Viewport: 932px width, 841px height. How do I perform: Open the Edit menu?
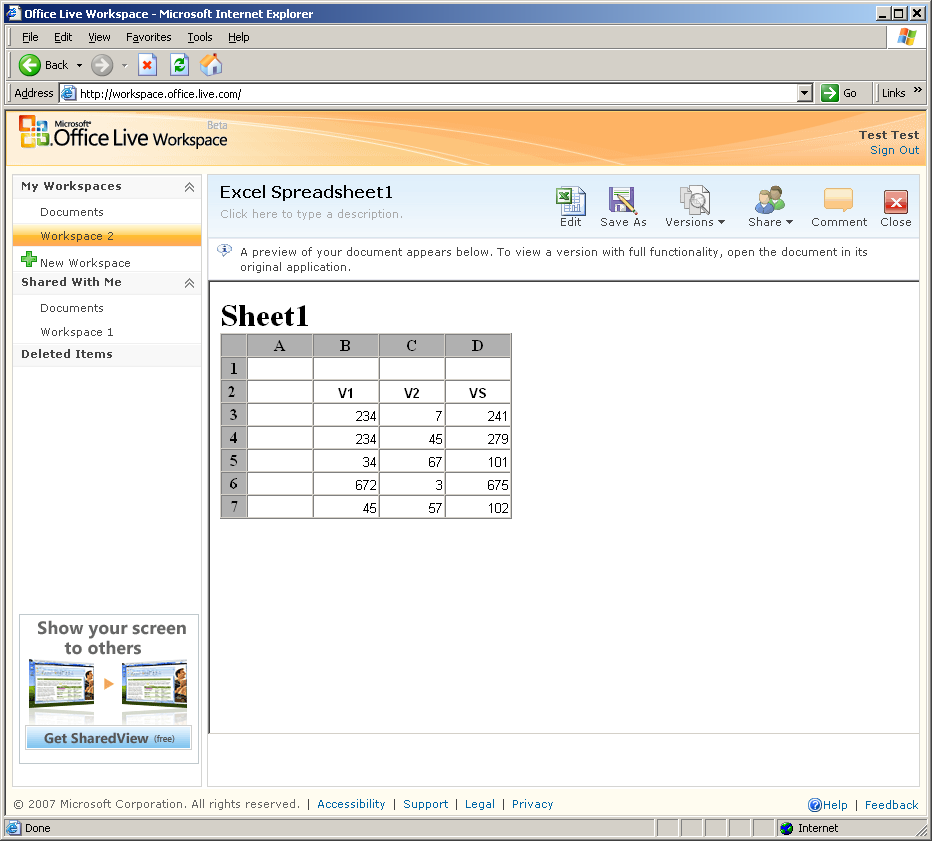[x=63, y=37]
